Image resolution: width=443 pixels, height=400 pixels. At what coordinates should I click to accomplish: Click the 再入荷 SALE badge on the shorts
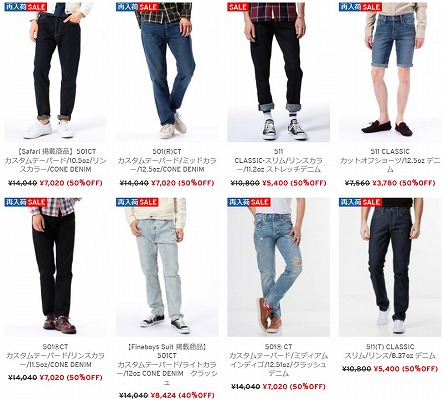360,7
